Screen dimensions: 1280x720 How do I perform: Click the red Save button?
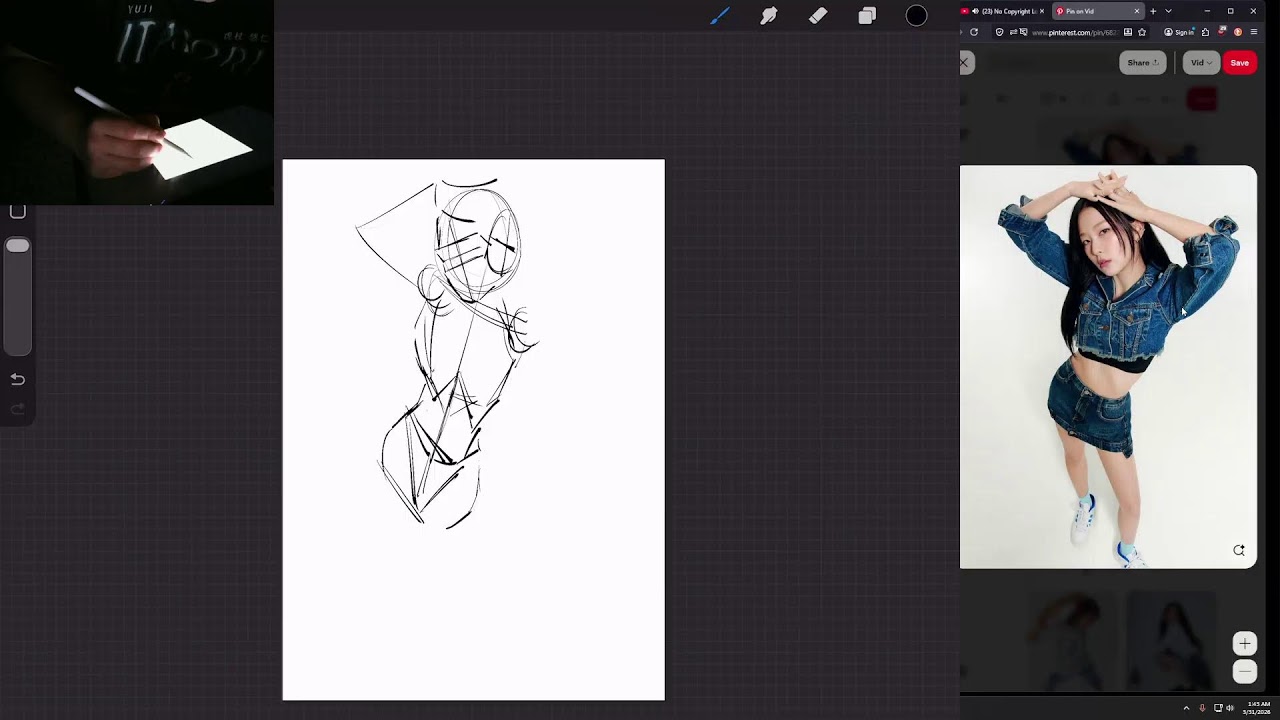coord(1240,63)
